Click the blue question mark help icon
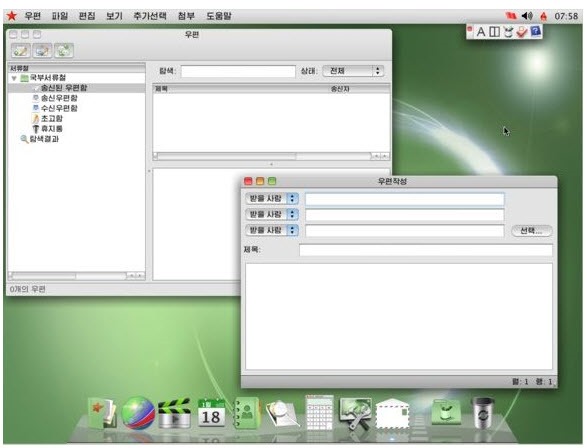The height and width of the screenshot is (448, 587). point(535,31)
